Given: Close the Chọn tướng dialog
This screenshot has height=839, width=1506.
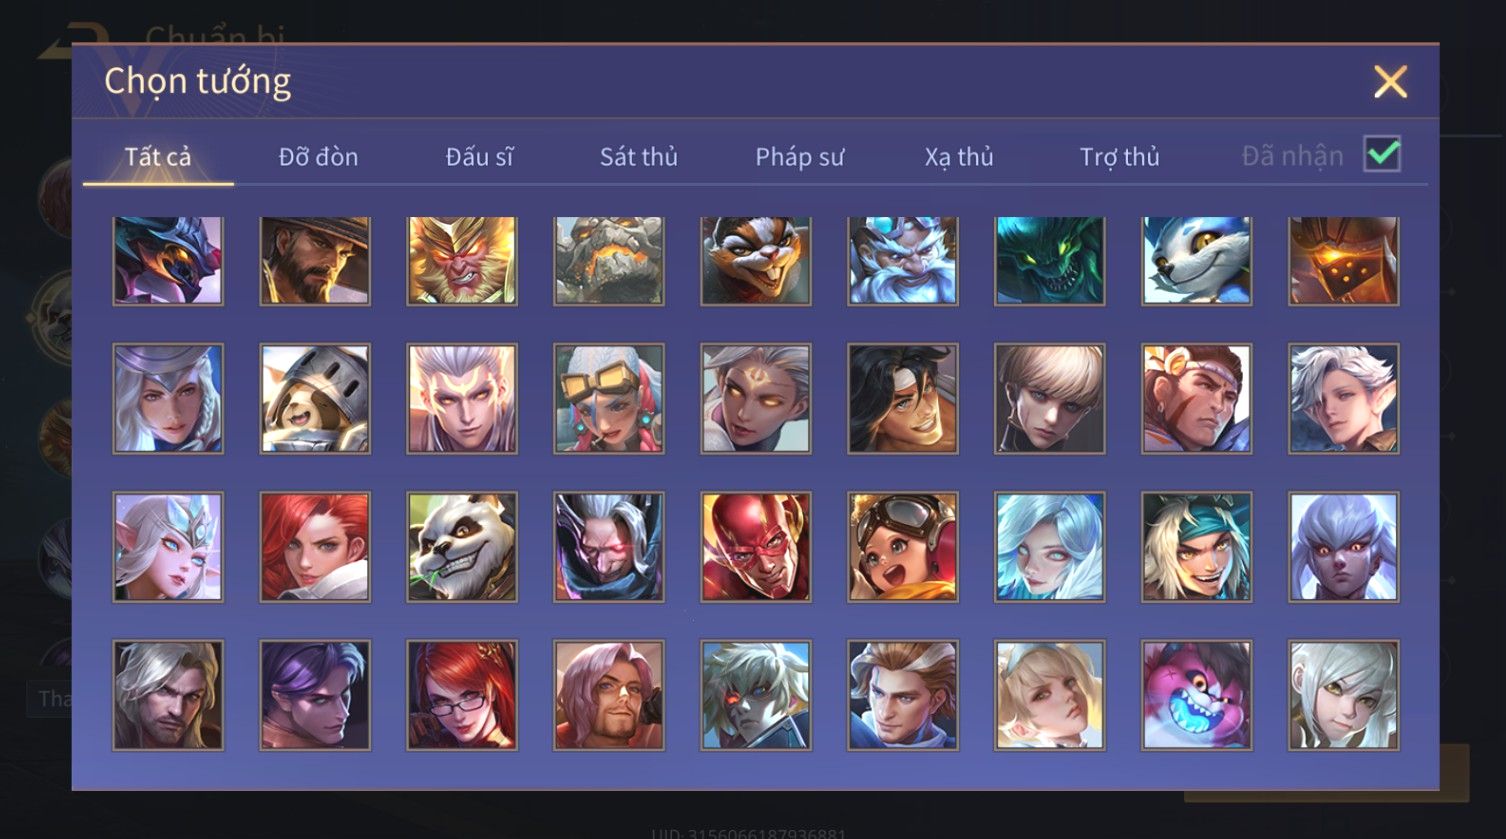Looking at the screenshot, I should [x=1390, y=82].
